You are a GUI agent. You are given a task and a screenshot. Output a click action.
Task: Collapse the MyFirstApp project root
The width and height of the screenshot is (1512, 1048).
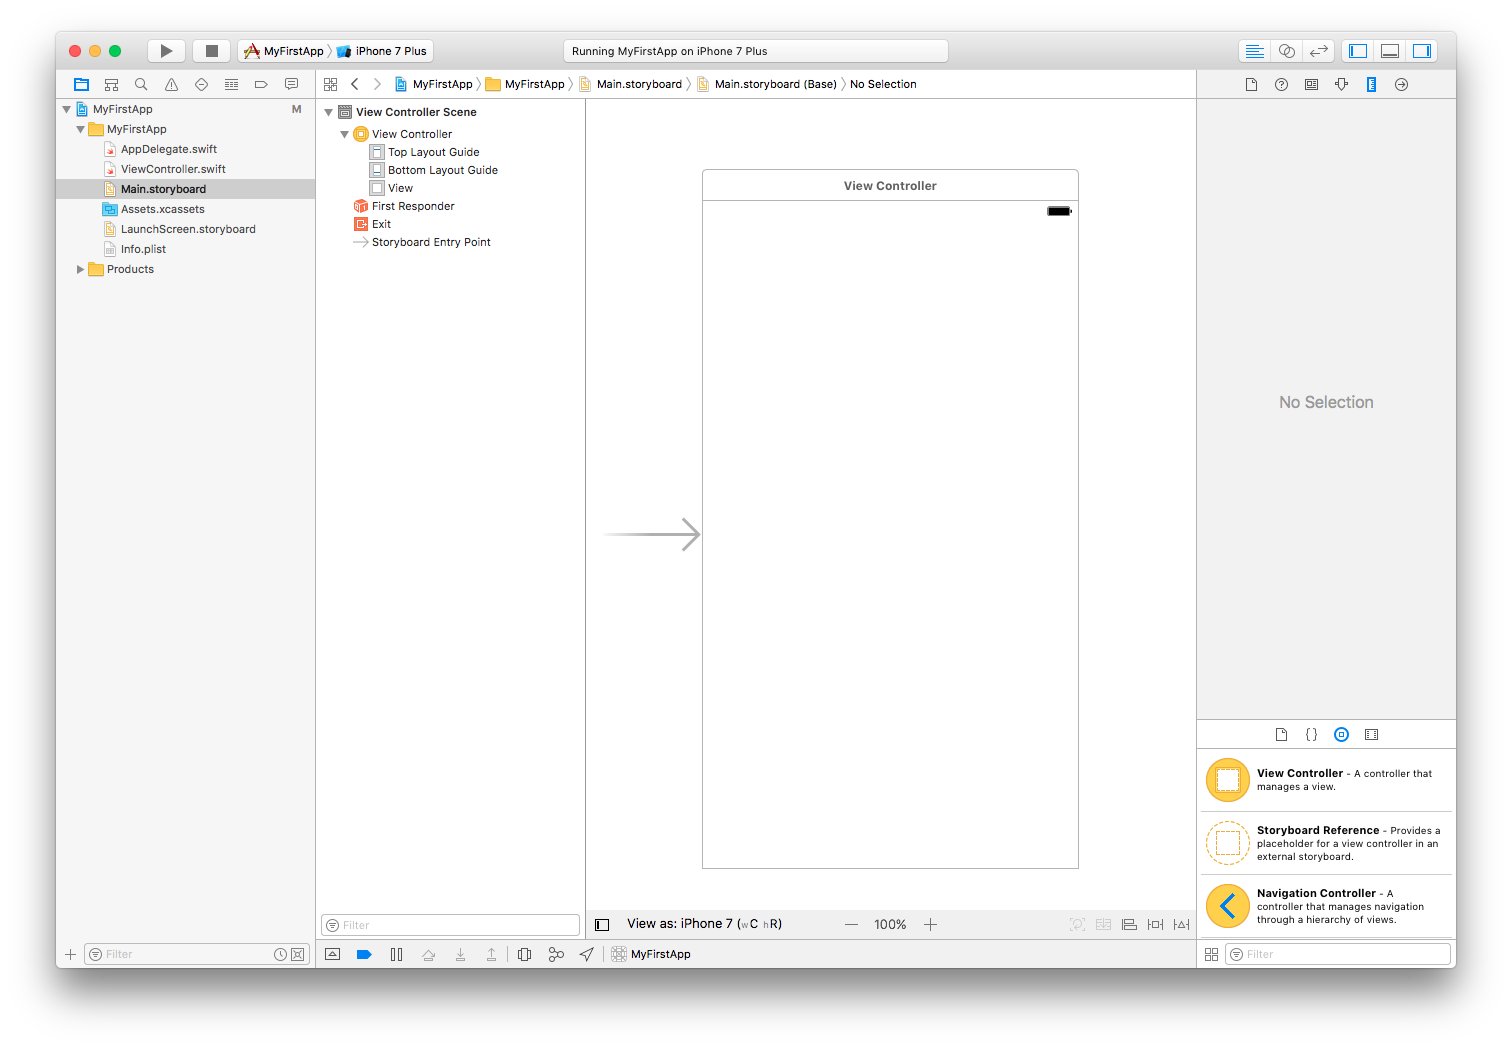(67, 109)
